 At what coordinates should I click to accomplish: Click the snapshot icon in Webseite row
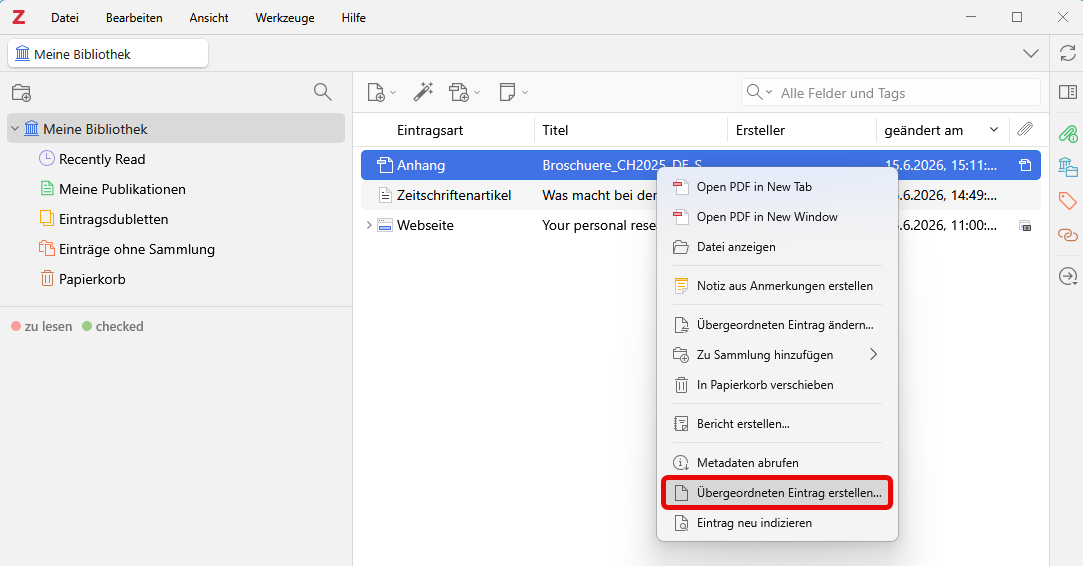pyautogui.click(x=1025, y=225)
